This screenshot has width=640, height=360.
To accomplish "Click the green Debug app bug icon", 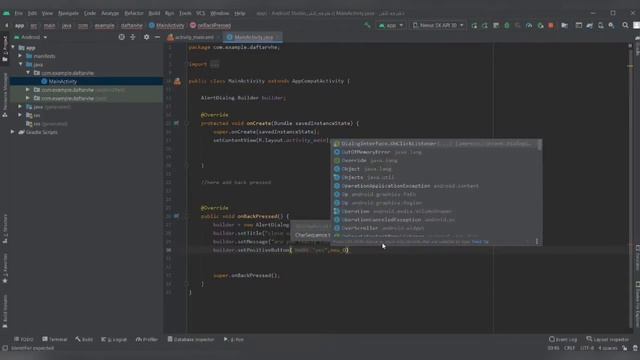I will click(x=507, y=25).
